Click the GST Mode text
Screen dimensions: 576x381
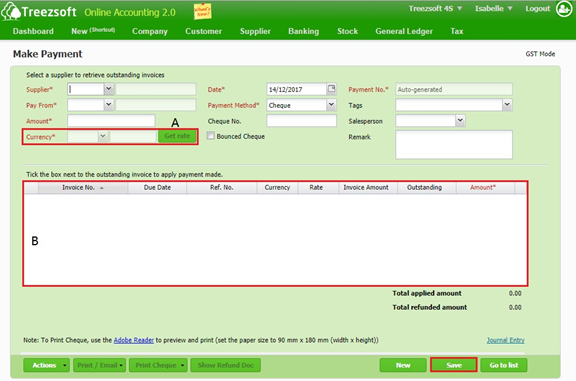(x=540, y=54)
